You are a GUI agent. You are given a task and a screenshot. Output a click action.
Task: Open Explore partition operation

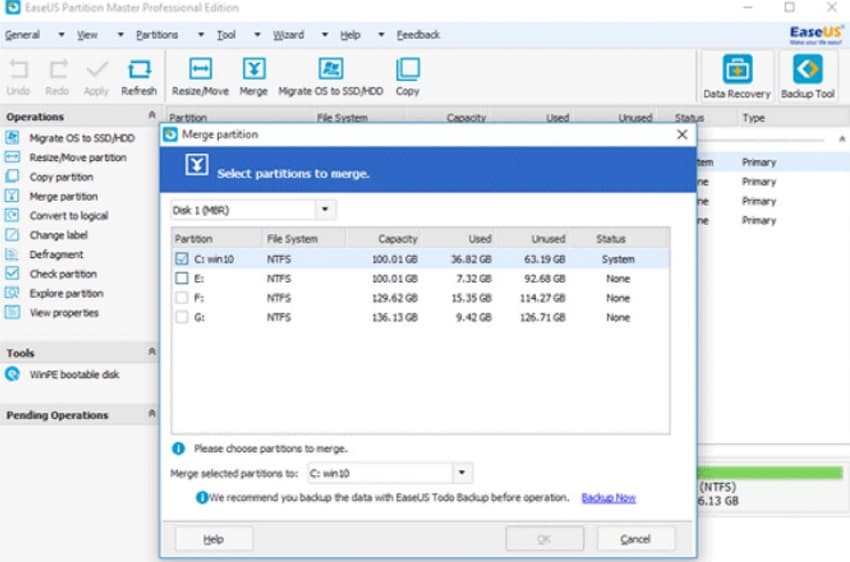click(66, 294)
